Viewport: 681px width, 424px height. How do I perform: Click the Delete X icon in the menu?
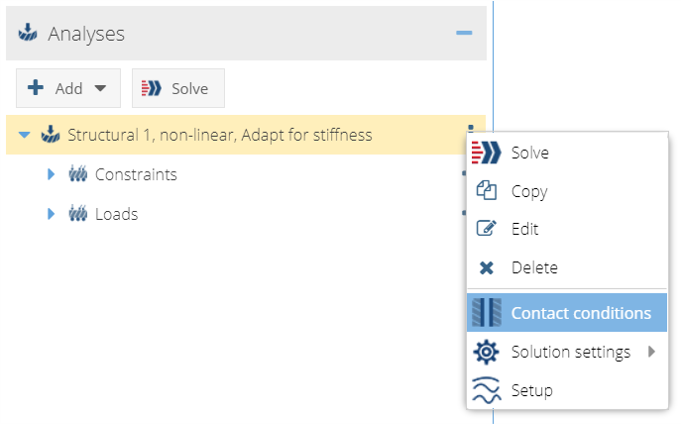pyautogui.click(x=487, y=268)
